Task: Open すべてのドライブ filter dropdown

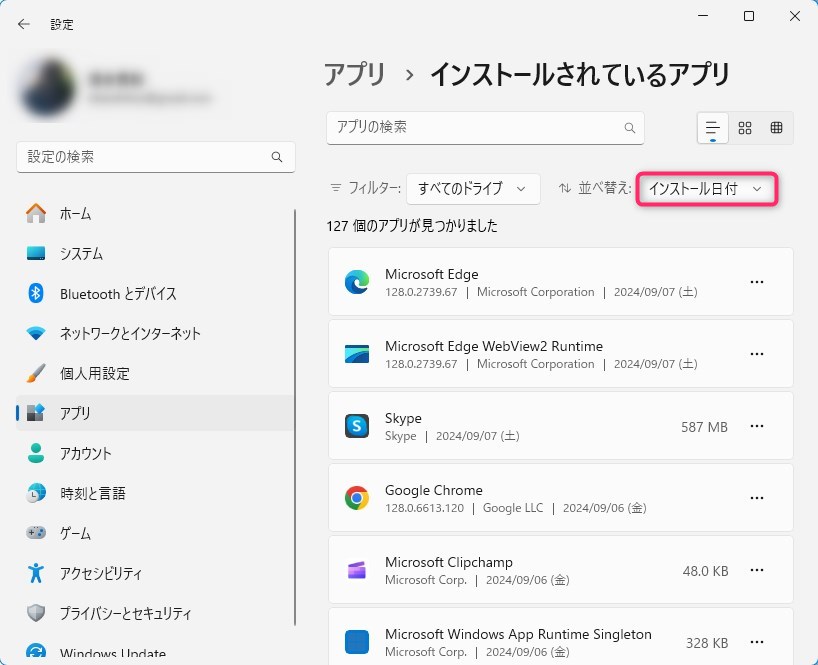Action: [x=473, y=188]
